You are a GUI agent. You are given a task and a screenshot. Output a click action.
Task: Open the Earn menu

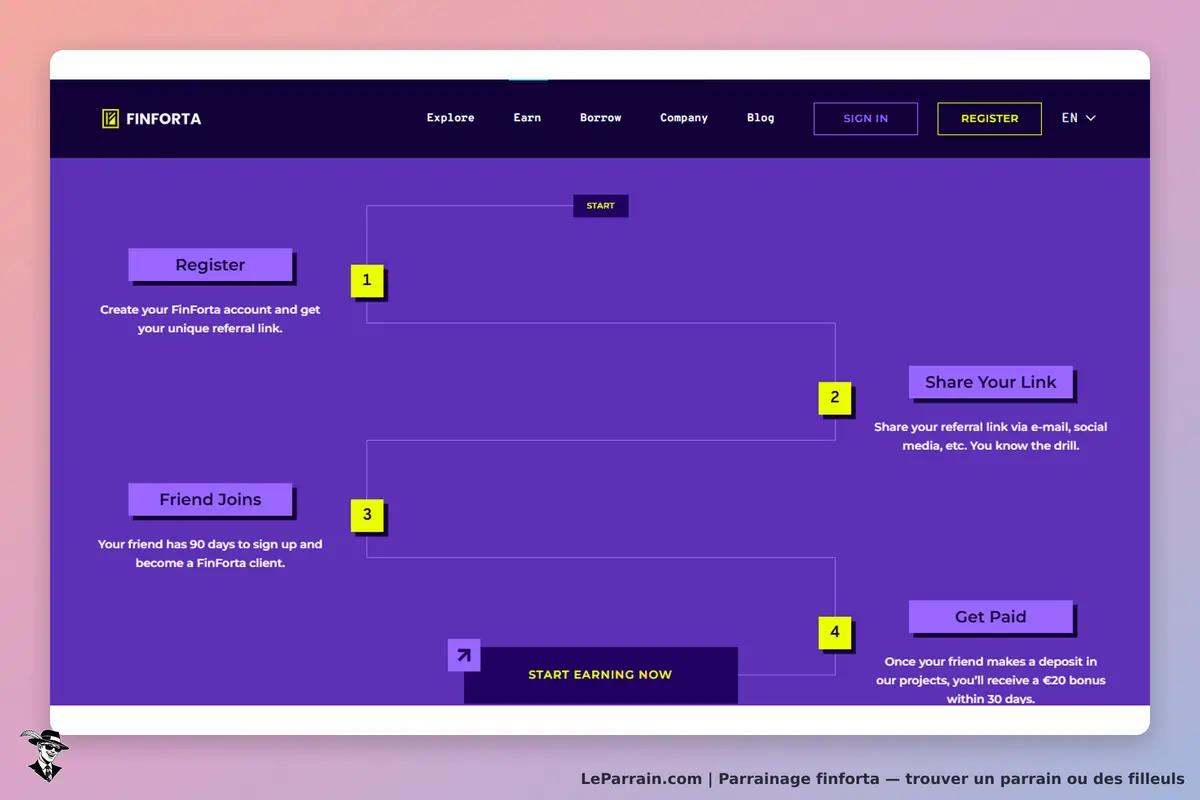click(527, 118)
